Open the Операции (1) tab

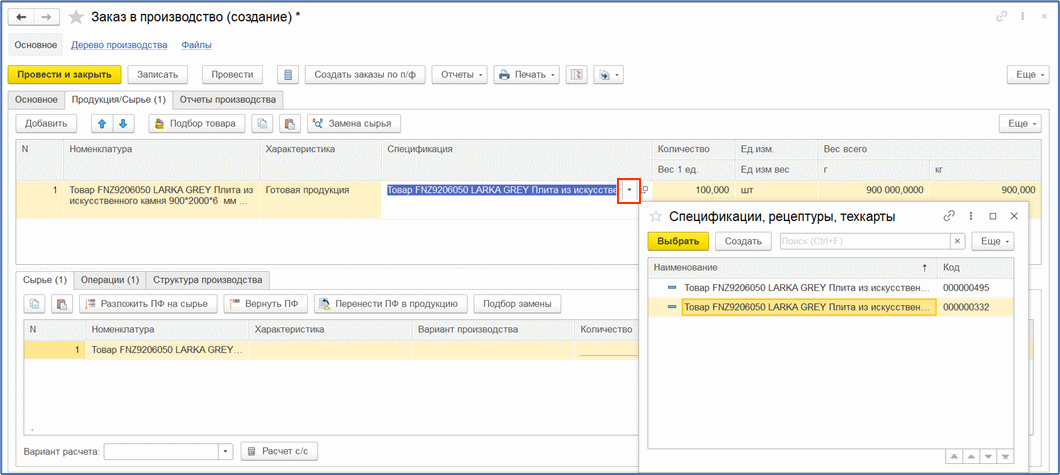(x=110, y=280)
